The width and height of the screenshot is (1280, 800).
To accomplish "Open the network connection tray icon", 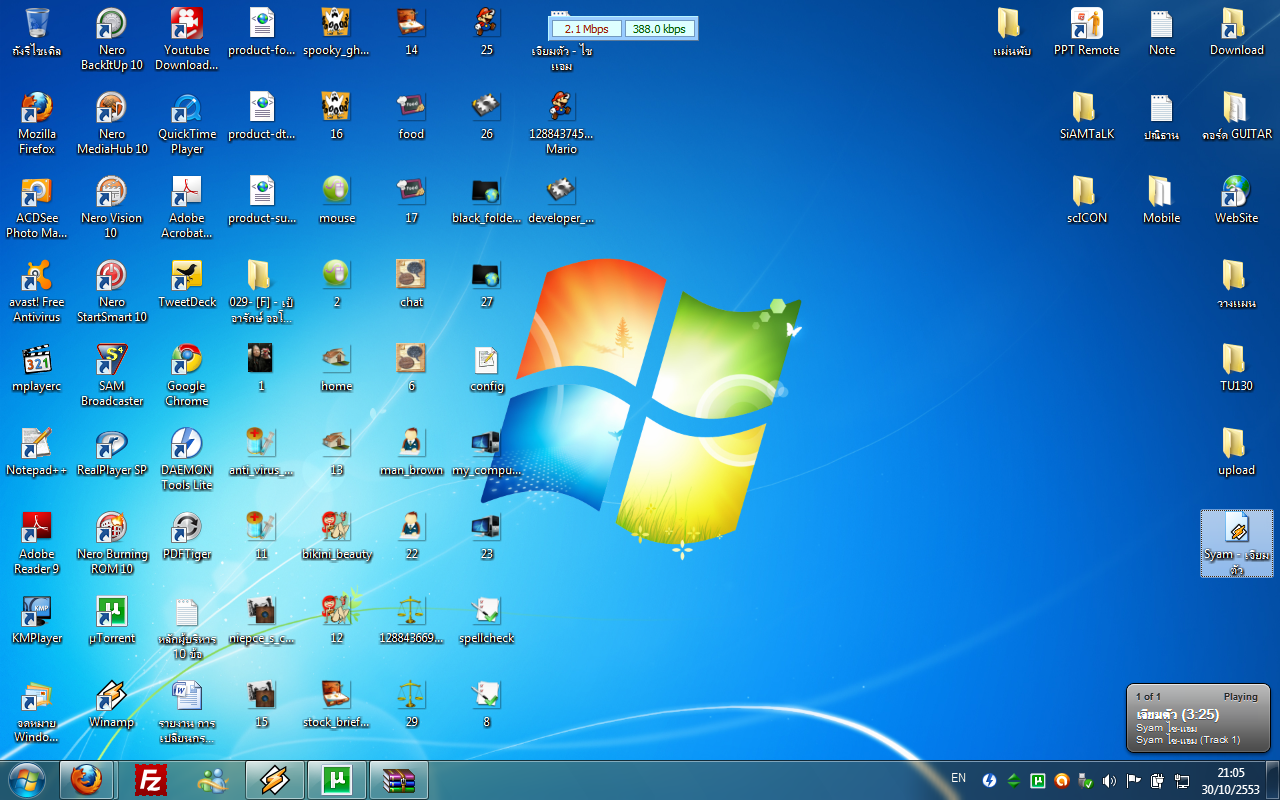I will coord(1181,780).
